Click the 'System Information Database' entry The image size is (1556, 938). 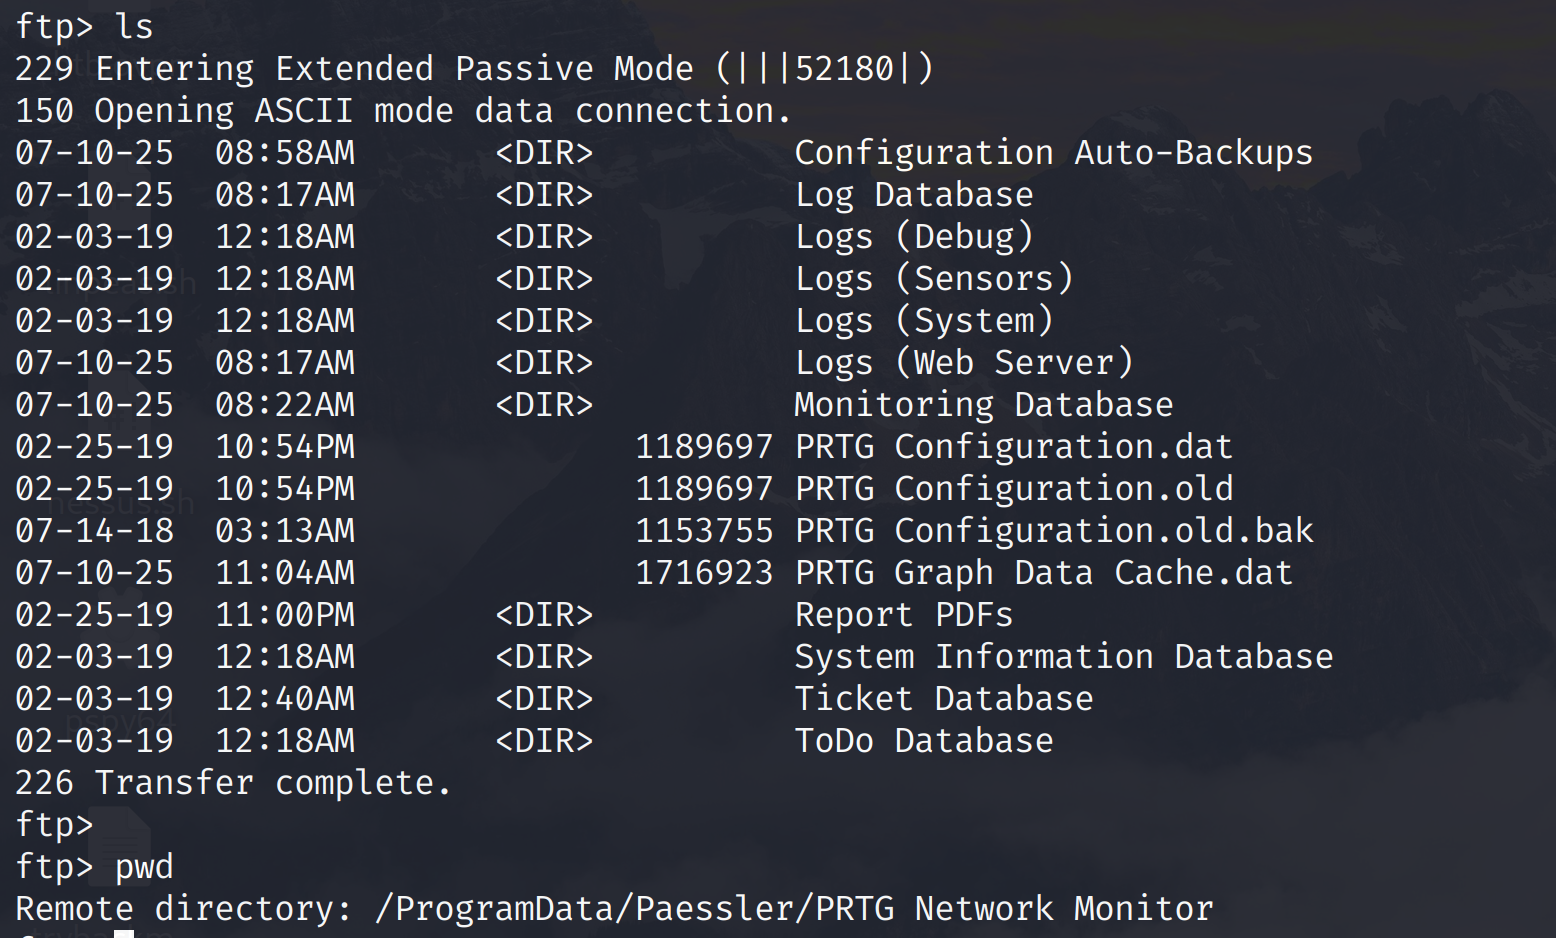click(x=1064, y=657)
